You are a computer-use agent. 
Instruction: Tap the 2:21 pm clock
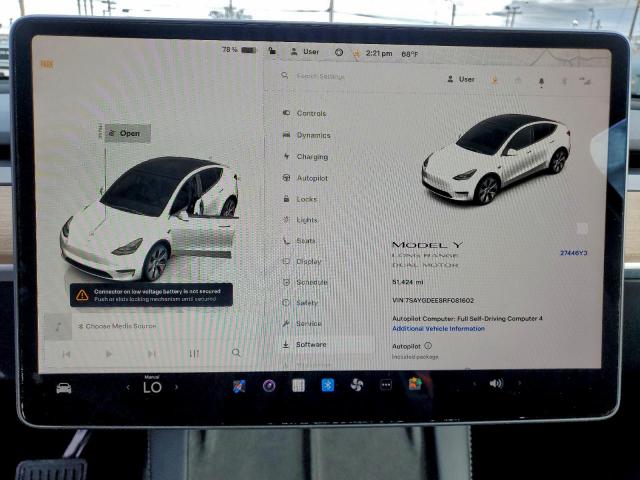[x=379, y=53]
